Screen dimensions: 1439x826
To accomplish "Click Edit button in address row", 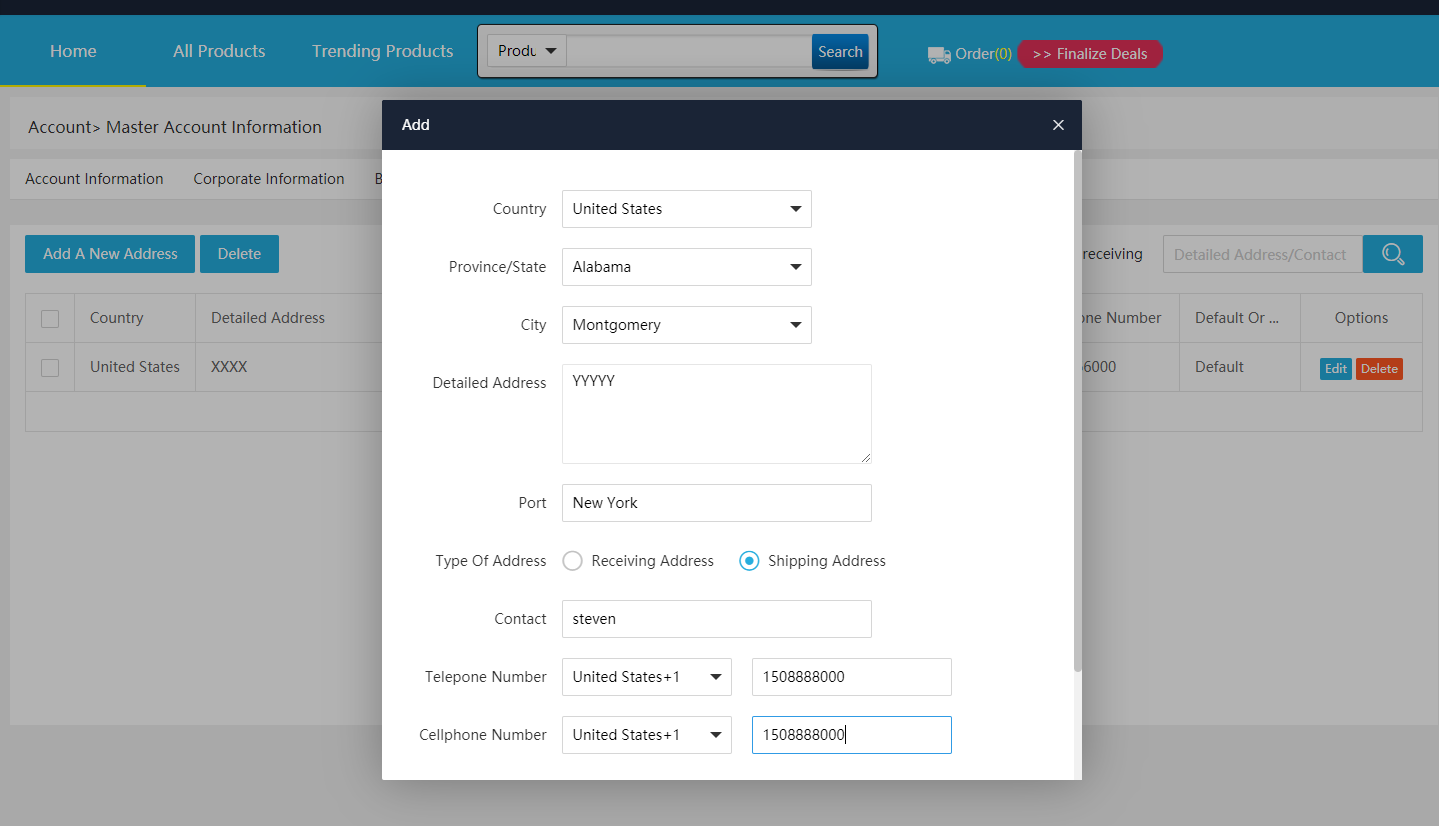I will tap(1336, 369).
